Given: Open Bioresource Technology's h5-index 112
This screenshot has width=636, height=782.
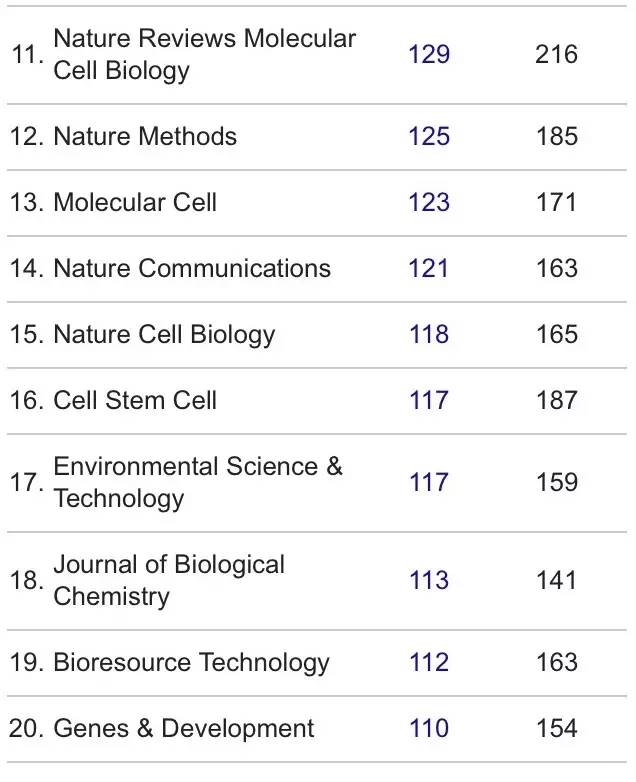Looking at the screenshot, I should pos(429,662).
